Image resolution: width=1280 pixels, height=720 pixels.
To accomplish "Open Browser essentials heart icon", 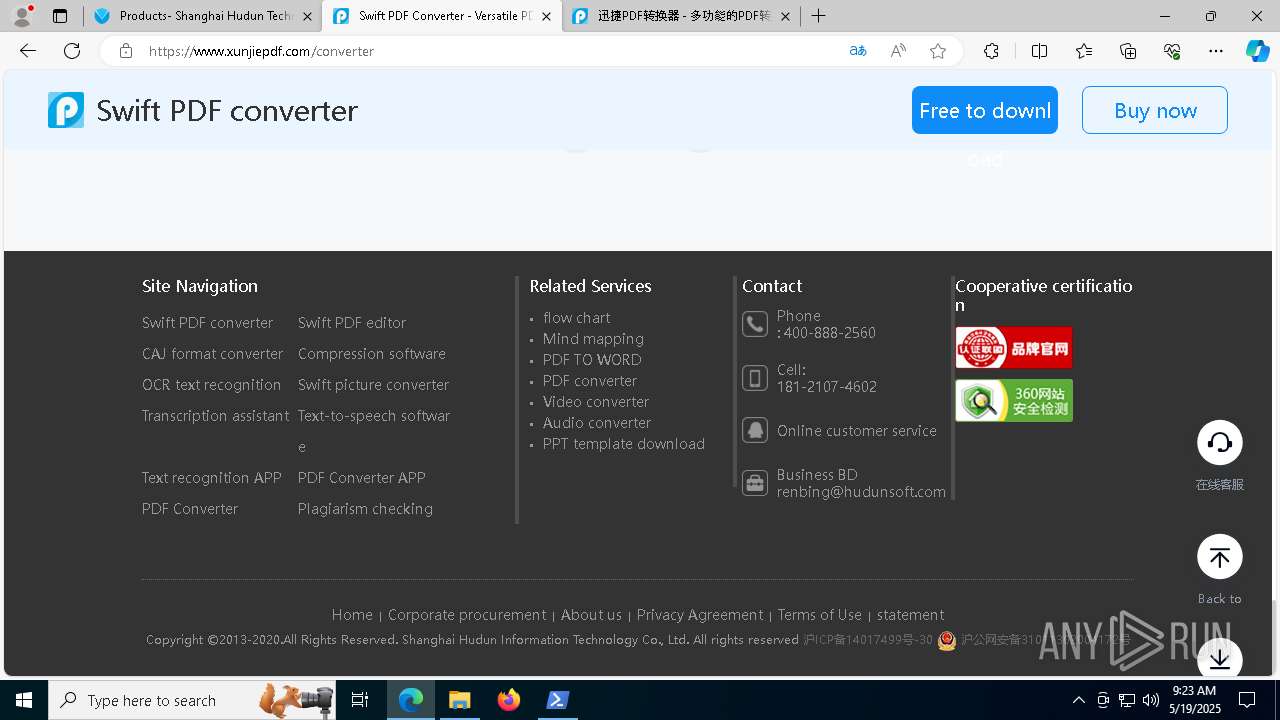I will (x=1172, y=51).
